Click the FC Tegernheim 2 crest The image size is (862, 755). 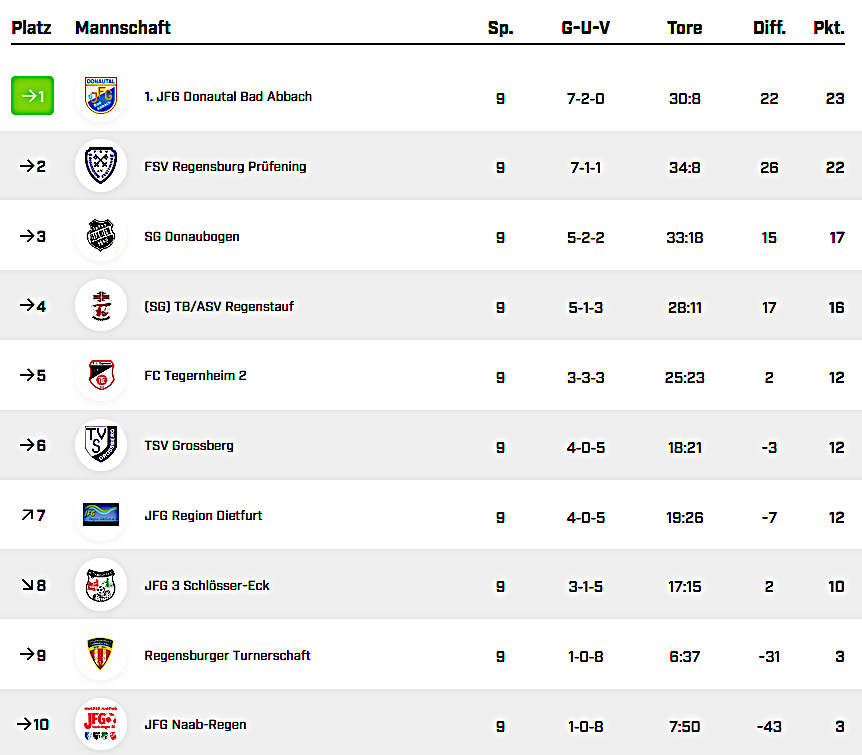click(x=101, y=376)
